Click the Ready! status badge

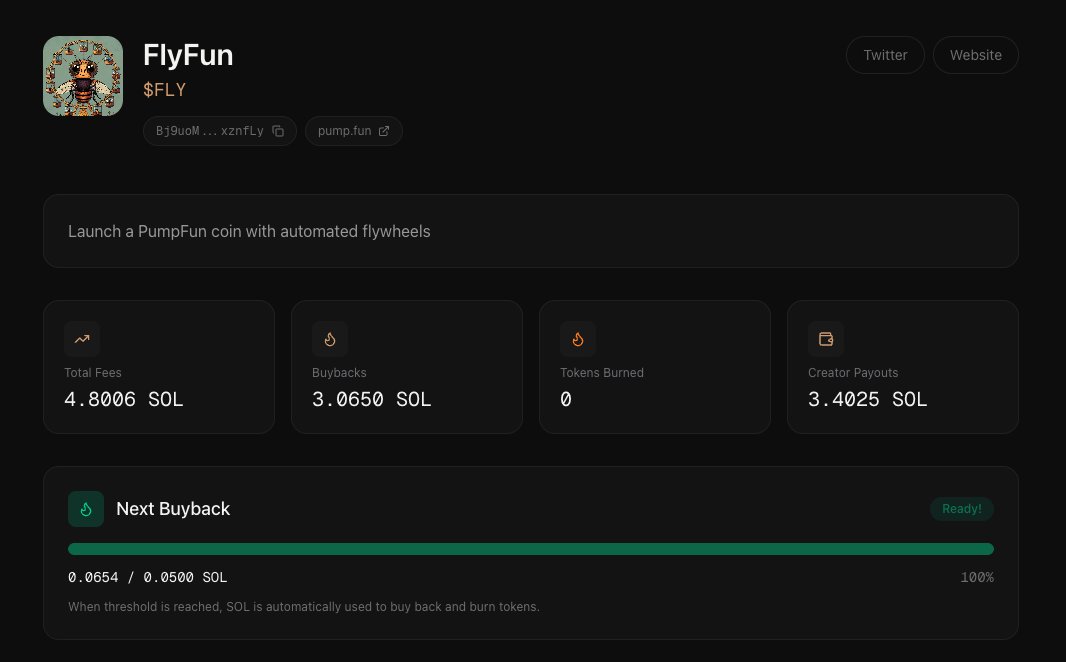[x=962, y=509]
